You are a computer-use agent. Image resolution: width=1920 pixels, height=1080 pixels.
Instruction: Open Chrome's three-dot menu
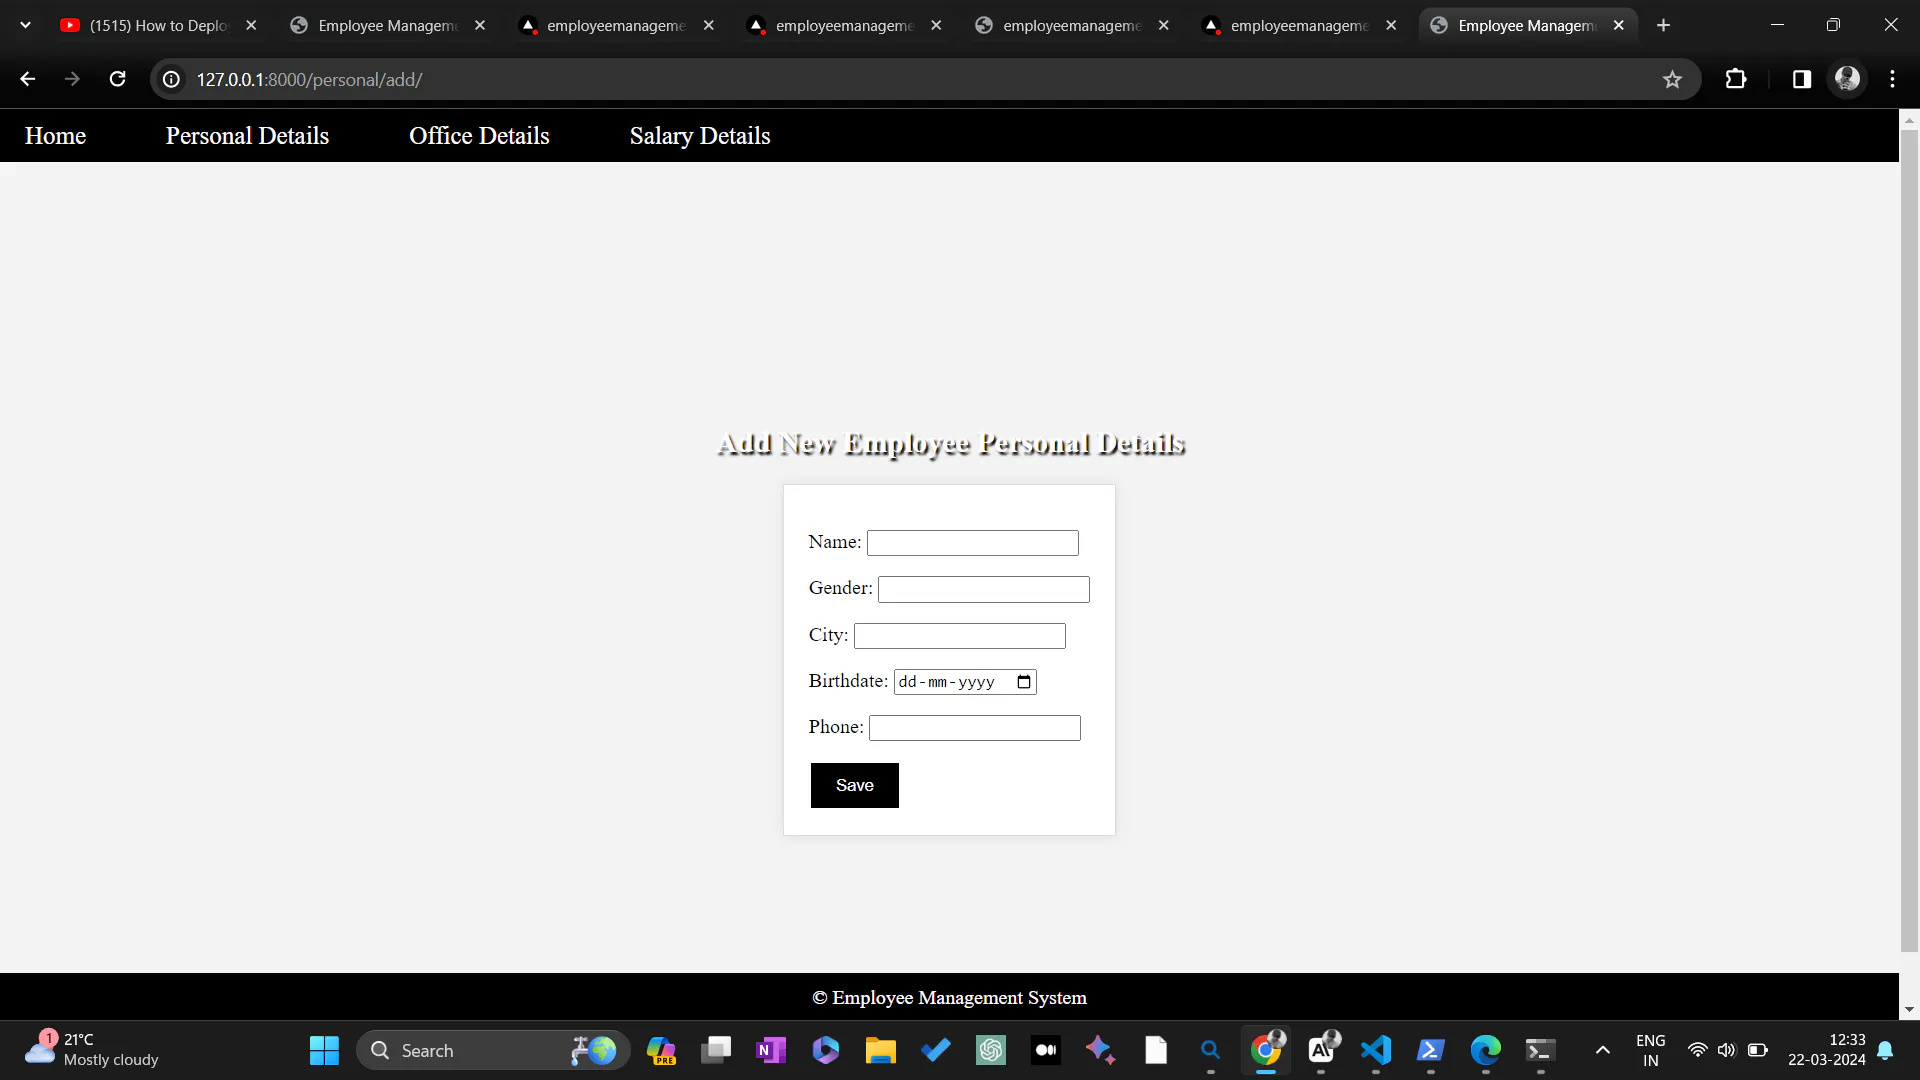[1892, 79]
